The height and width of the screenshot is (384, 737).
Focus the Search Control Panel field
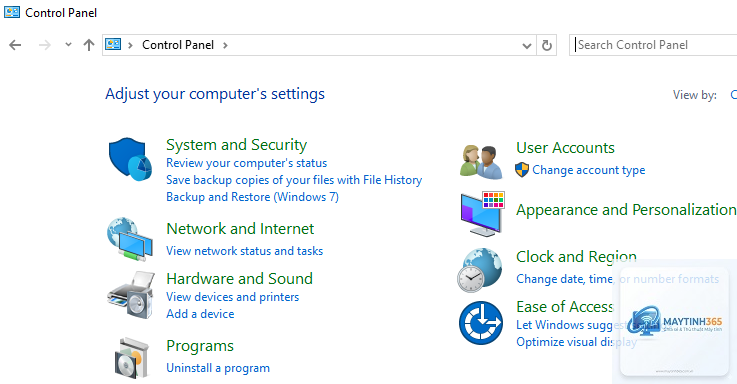pos(653,45)
